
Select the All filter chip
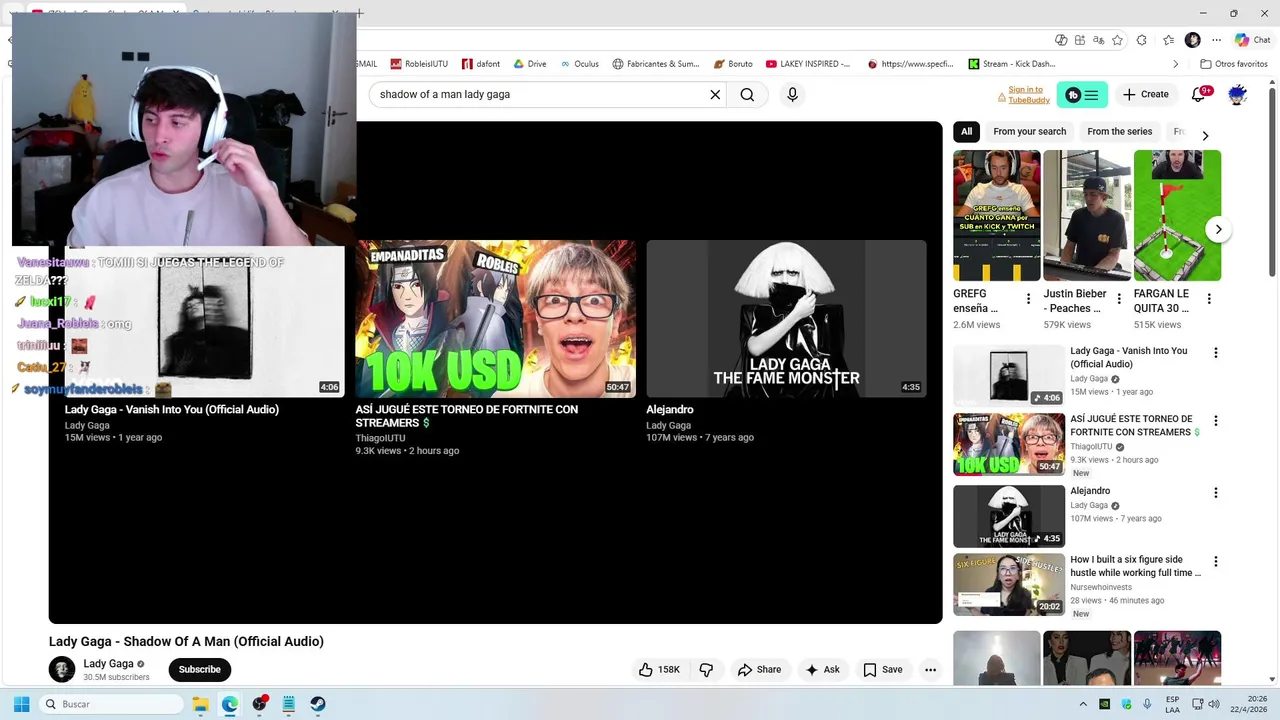[966, 132]
